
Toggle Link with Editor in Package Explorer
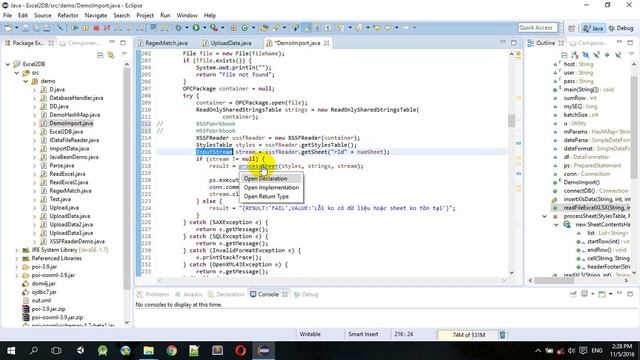(x=111, y=55)
